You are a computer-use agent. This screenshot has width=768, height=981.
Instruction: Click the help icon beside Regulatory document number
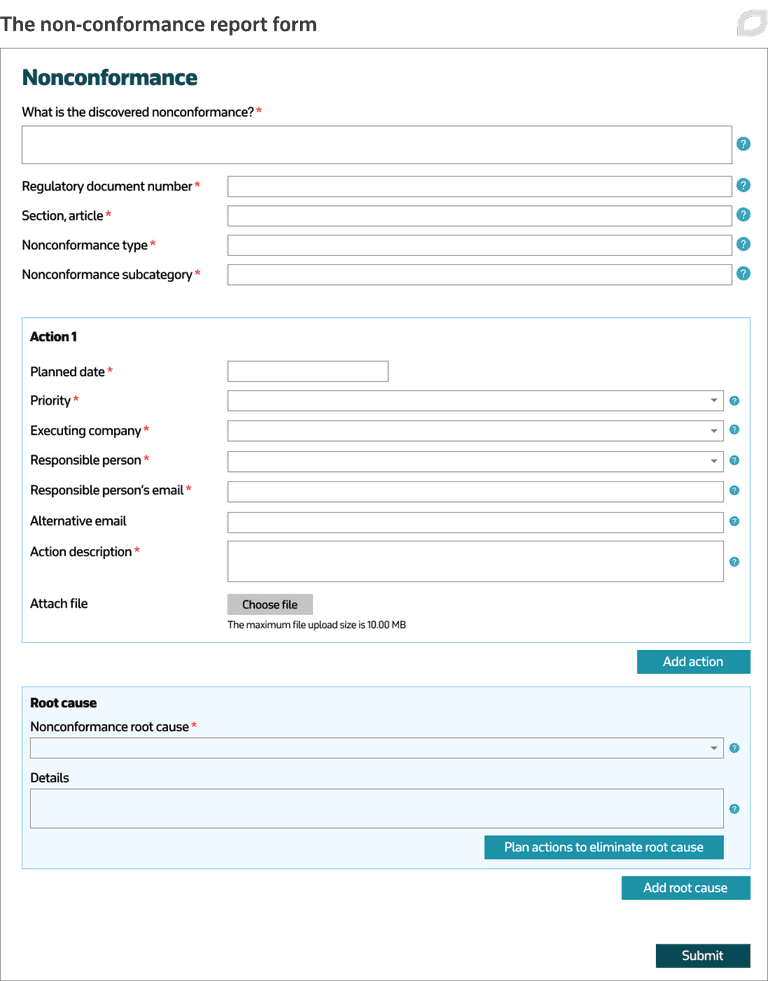[743, 185]
